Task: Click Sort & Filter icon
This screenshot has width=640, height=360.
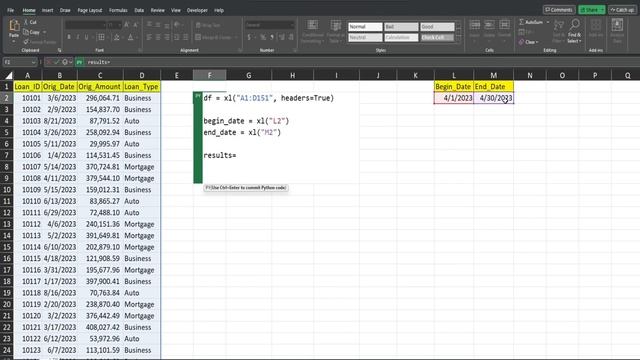Action: point(559,25)
